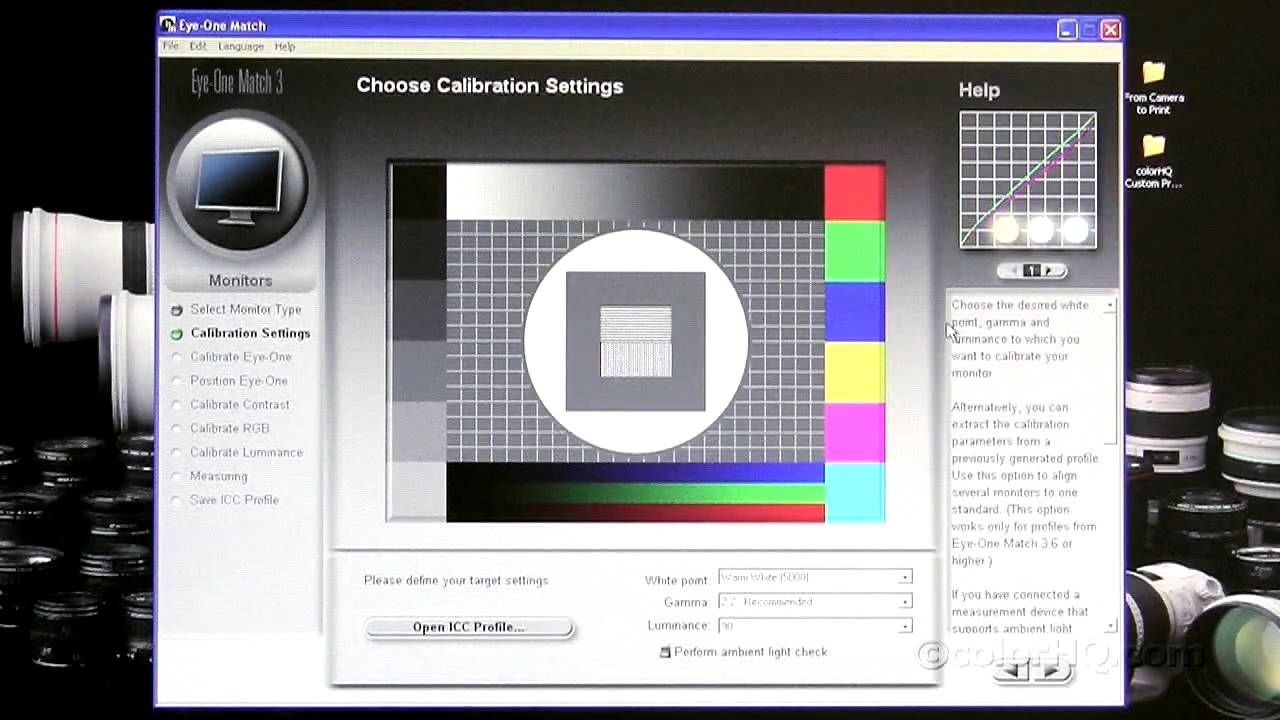Close the Eye-One Match window
Image resolution: width=1280 pixels, height=720 pixels.
point(1110,30)
